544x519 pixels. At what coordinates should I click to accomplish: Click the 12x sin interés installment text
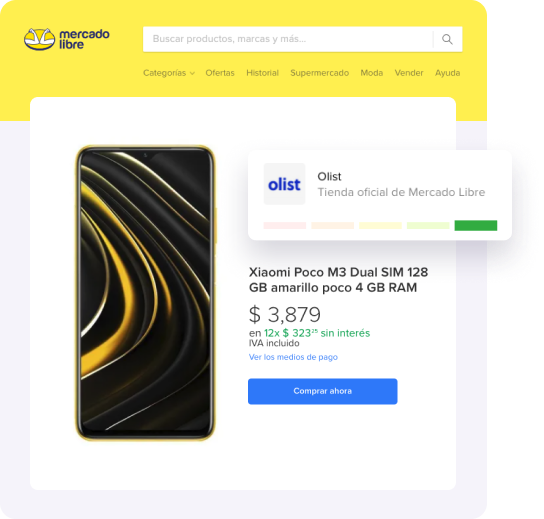(317, 333)
